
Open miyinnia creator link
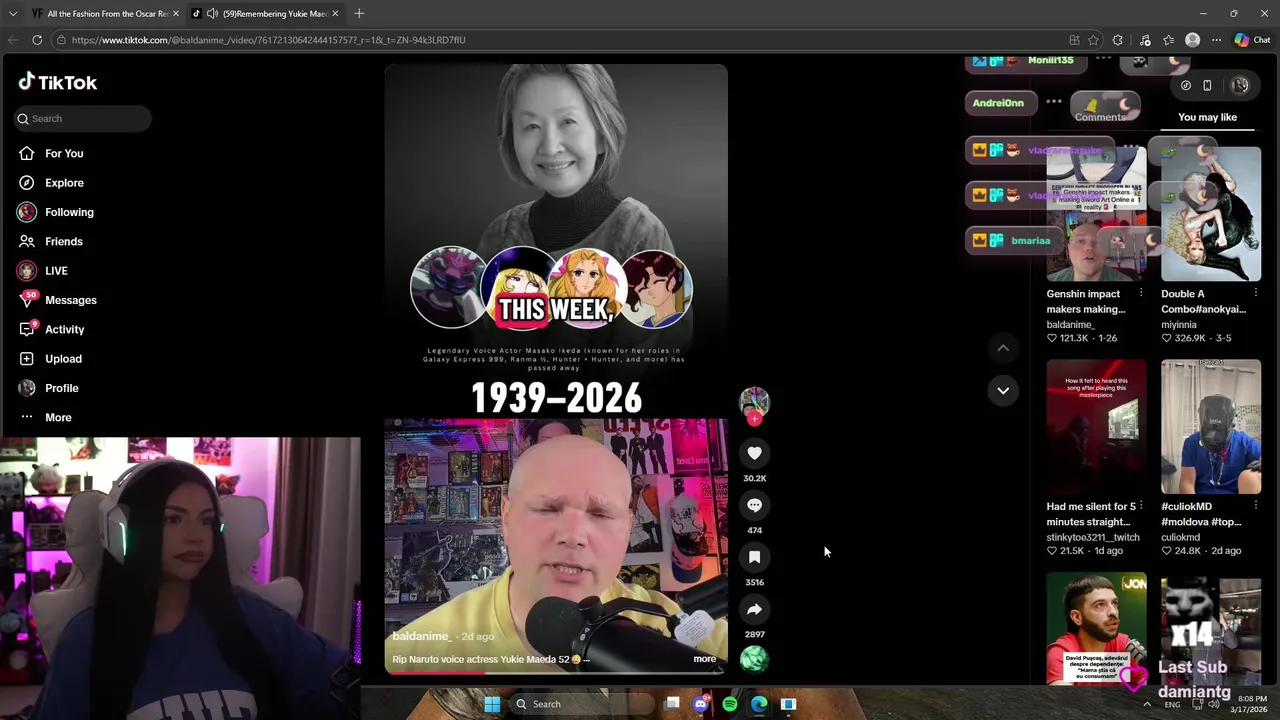[1179, 325]
